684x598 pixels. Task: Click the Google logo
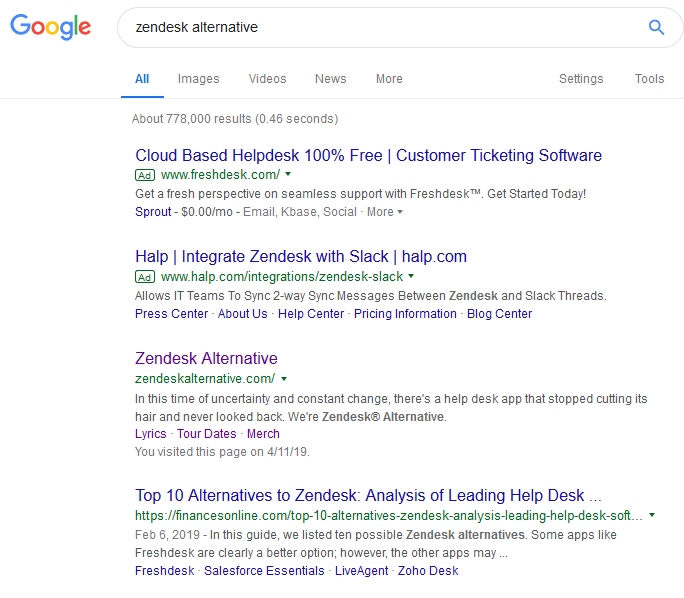coord(50,28)
